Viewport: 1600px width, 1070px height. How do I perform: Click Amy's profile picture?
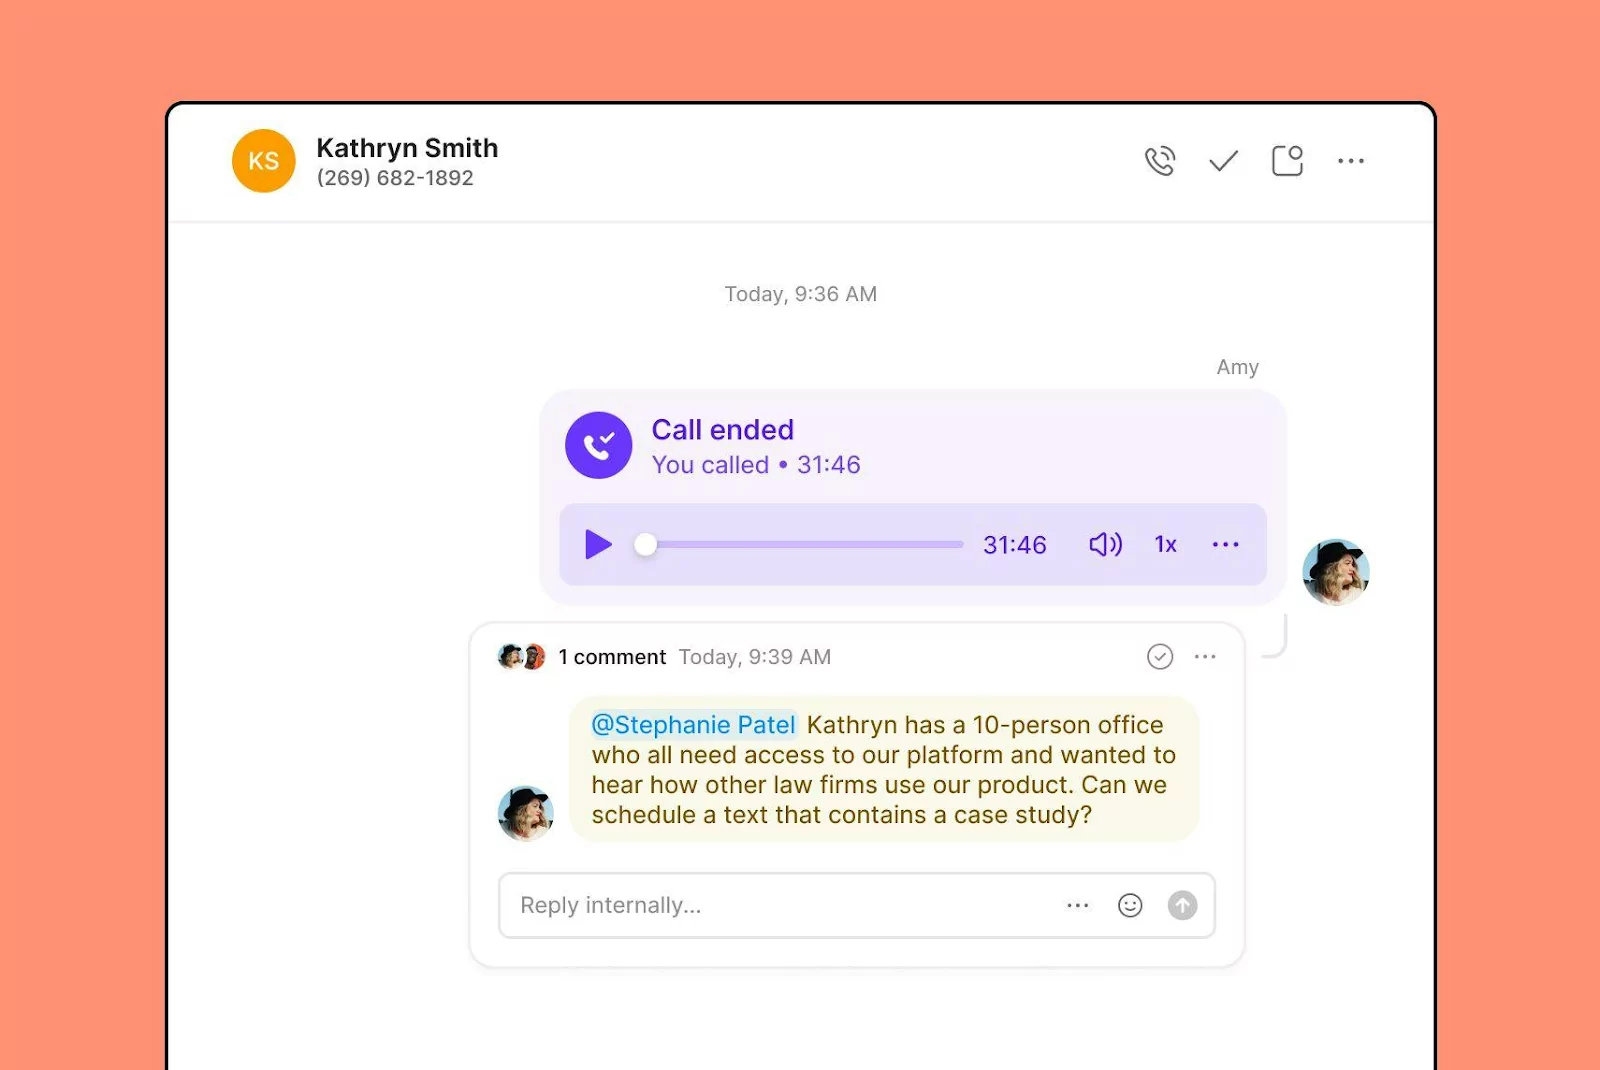pyautogui.click(x=1337, y=572)
